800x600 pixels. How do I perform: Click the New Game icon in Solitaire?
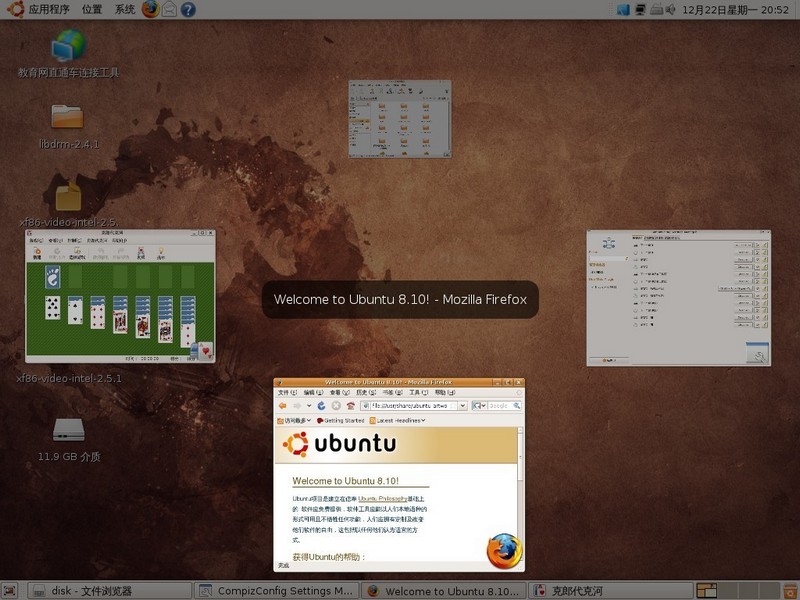(37, 253)
